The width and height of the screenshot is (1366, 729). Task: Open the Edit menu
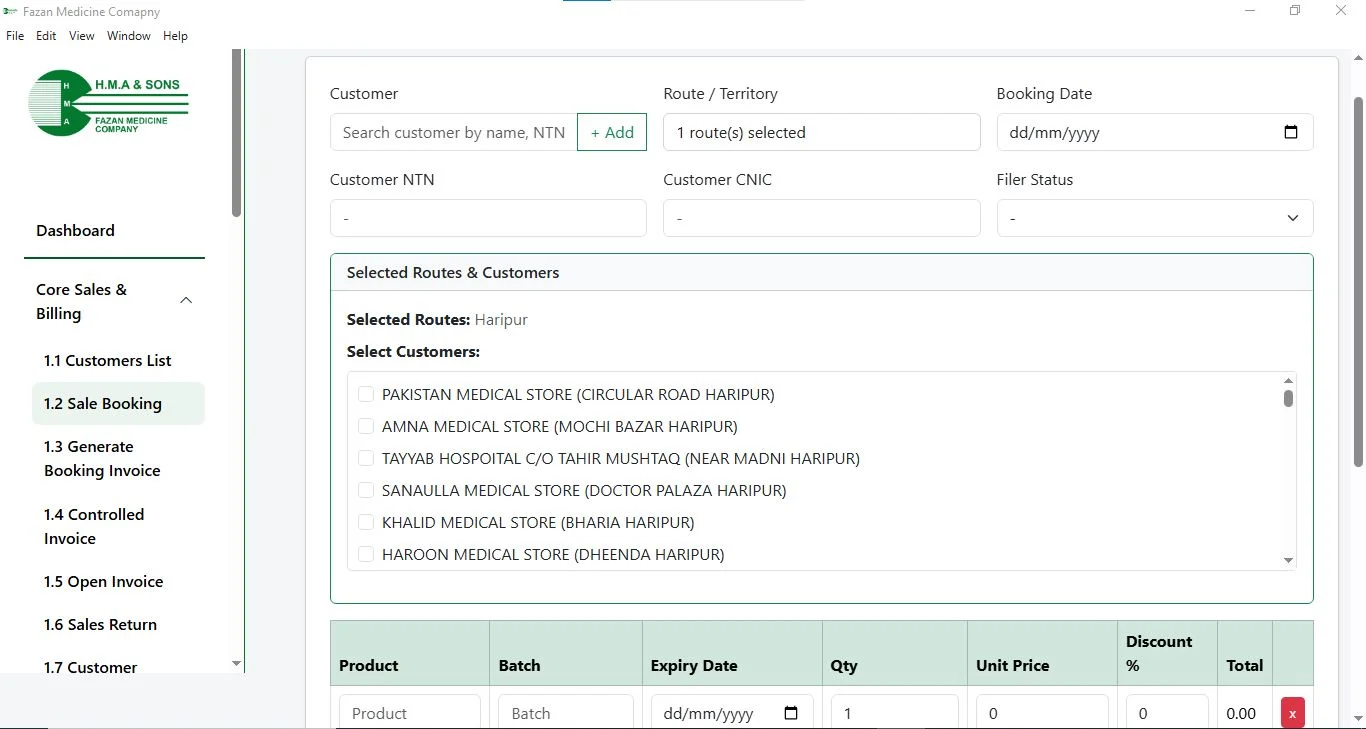tap(46, 36)
